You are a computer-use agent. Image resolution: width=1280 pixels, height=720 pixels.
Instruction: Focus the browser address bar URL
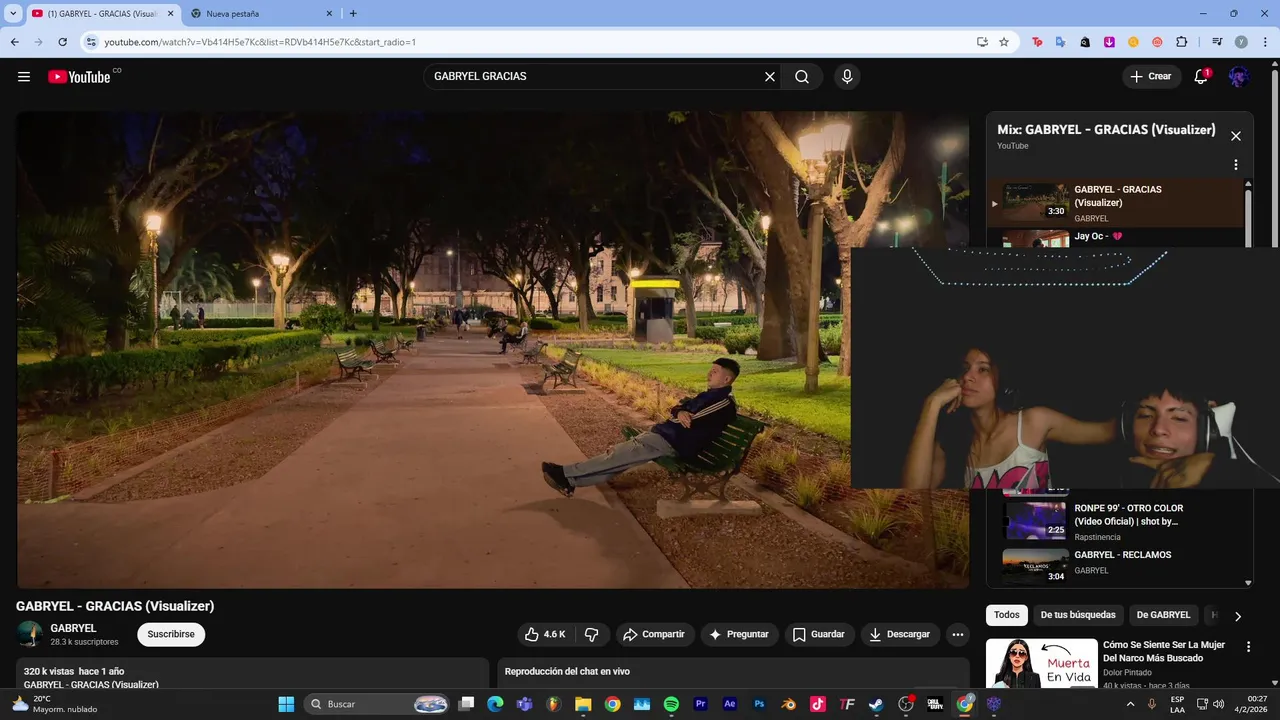tap(260, 42)
